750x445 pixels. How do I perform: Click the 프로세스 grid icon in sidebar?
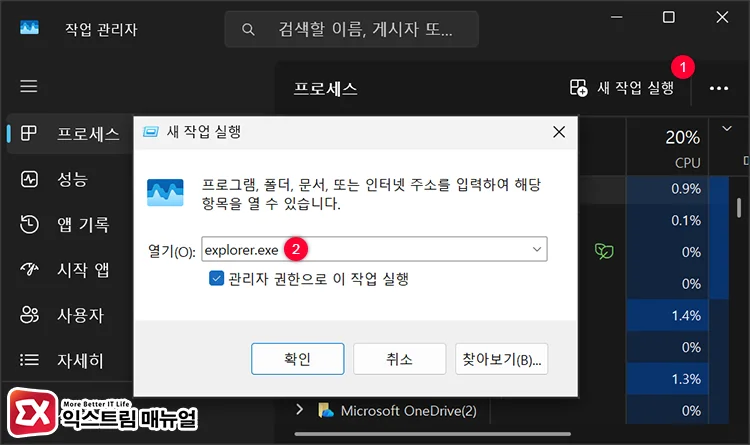coord(29,133)
